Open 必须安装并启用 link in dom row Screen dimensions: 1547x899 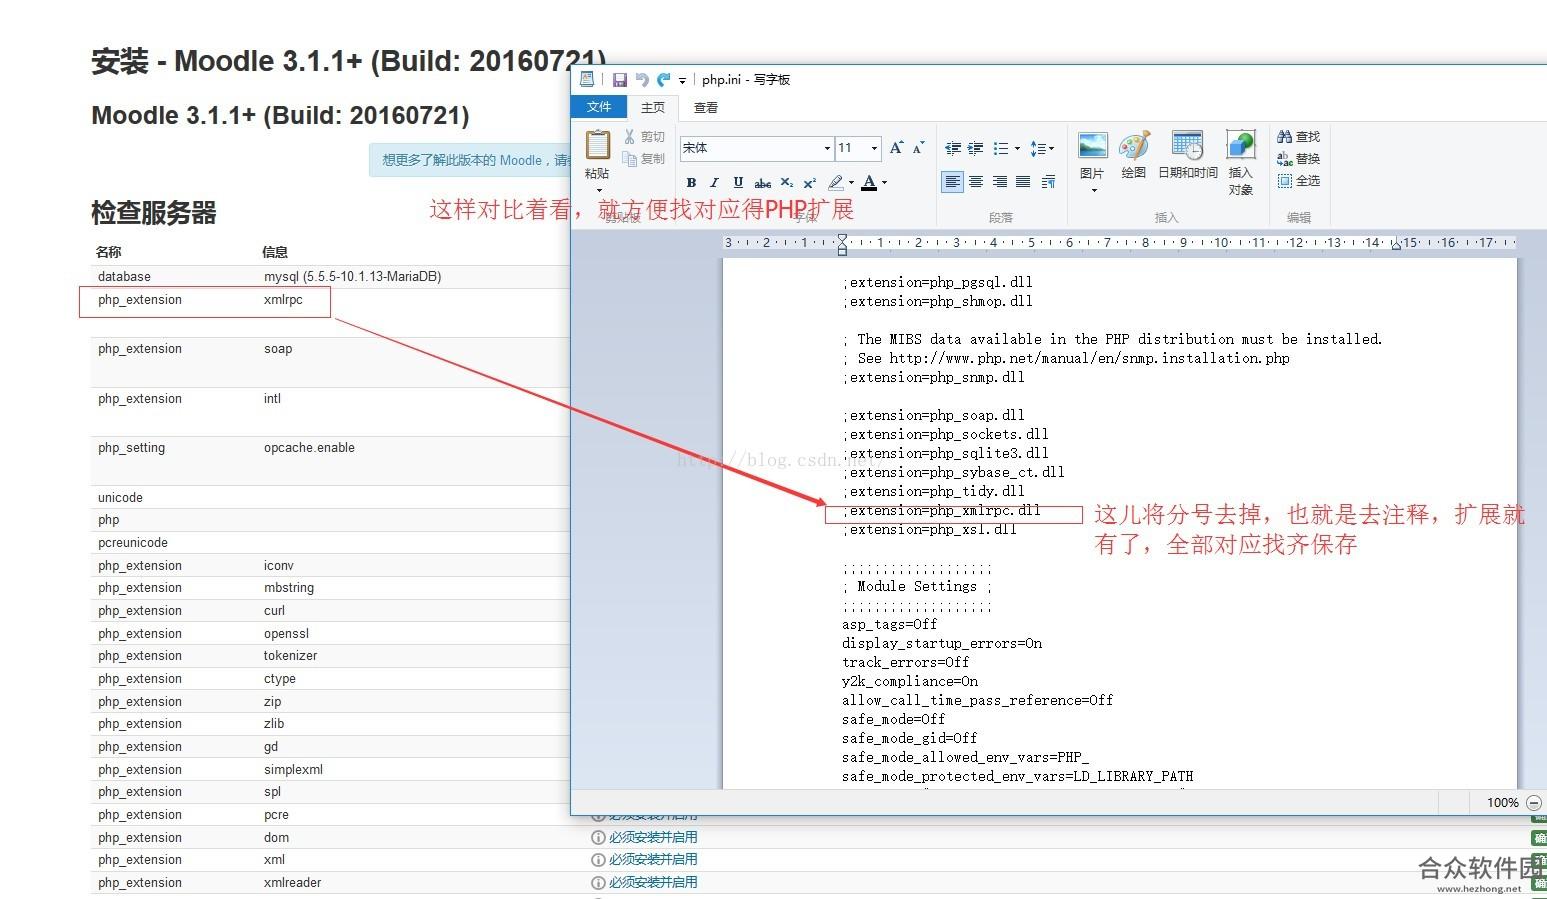[x=653, y=837]
